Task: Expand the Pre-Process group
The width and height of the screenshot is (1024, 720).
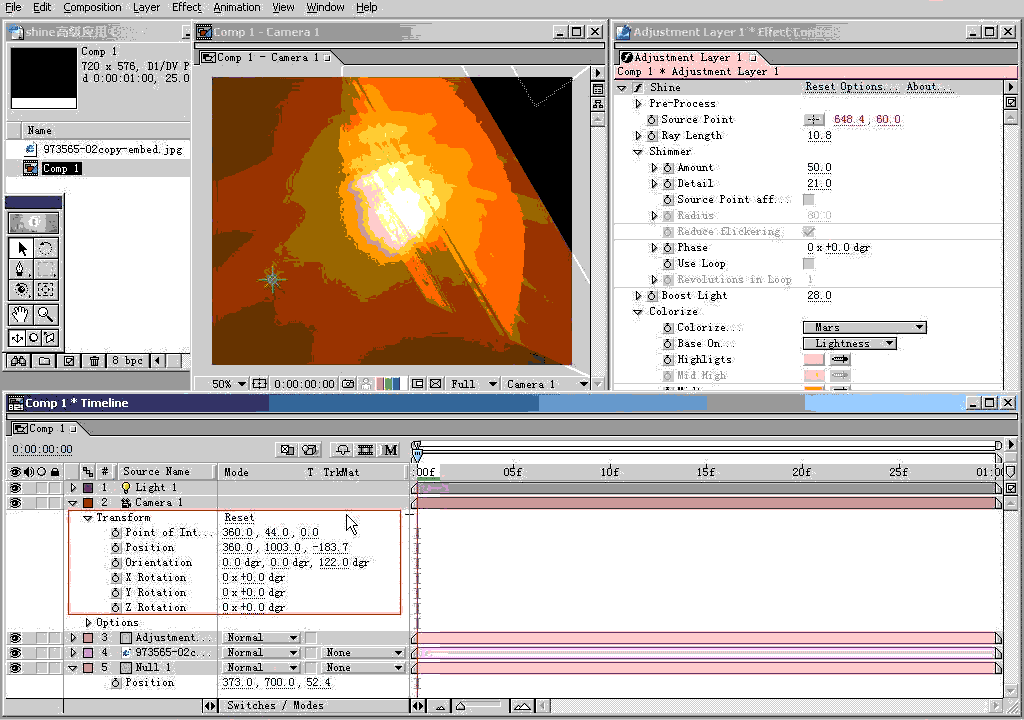Action: point(638,104)
